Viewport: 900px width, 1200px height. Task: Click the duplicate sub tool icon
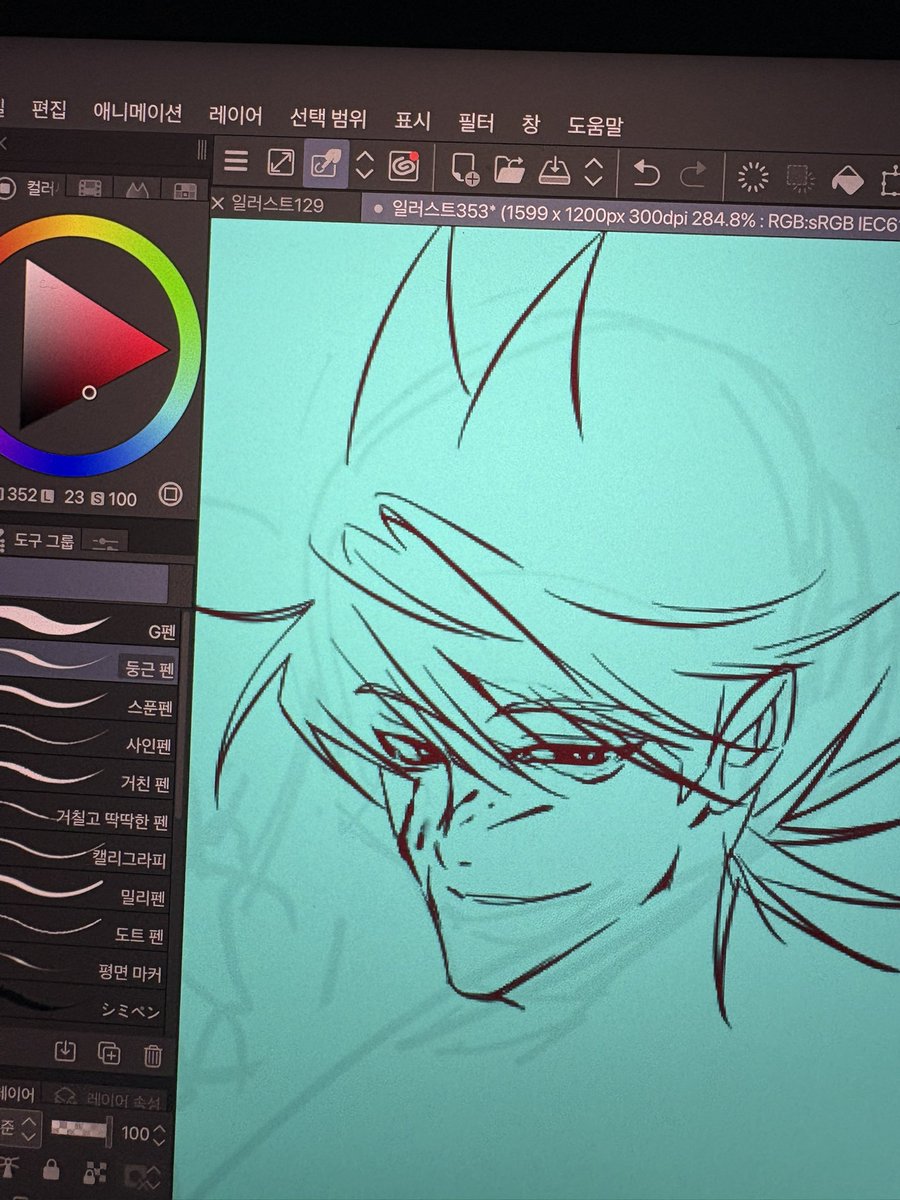point(109,1052)
